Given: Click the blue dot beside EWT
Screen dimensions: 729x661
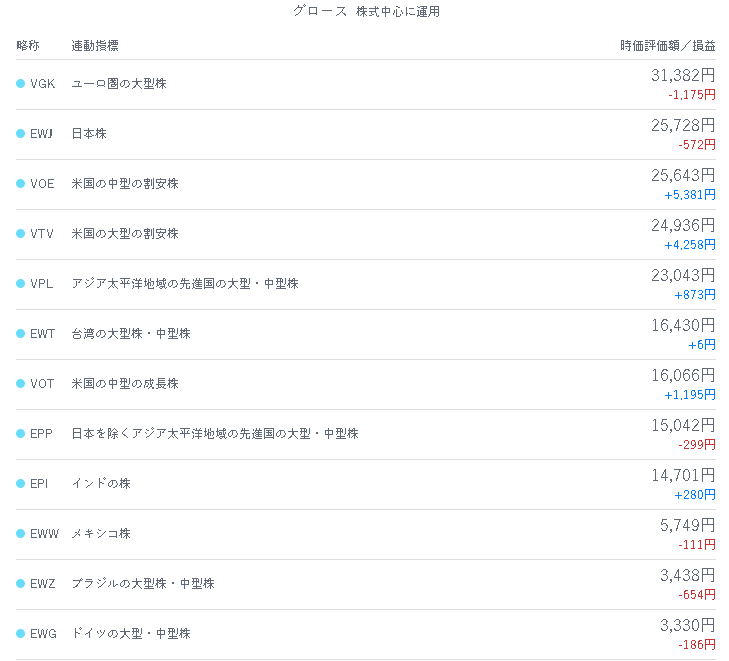Looking at the screenshot, I should point(20,334).
